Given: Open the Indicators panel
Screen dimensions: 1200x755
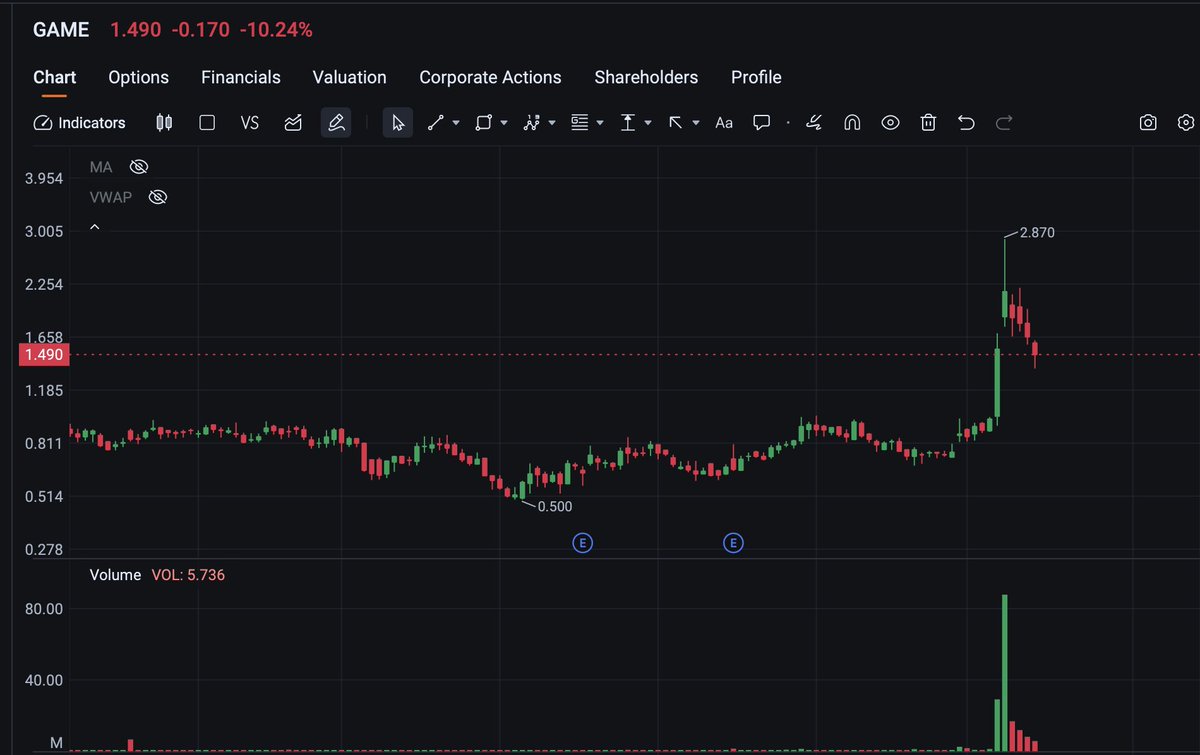Looking at the screenshot, I should [80, 123].
